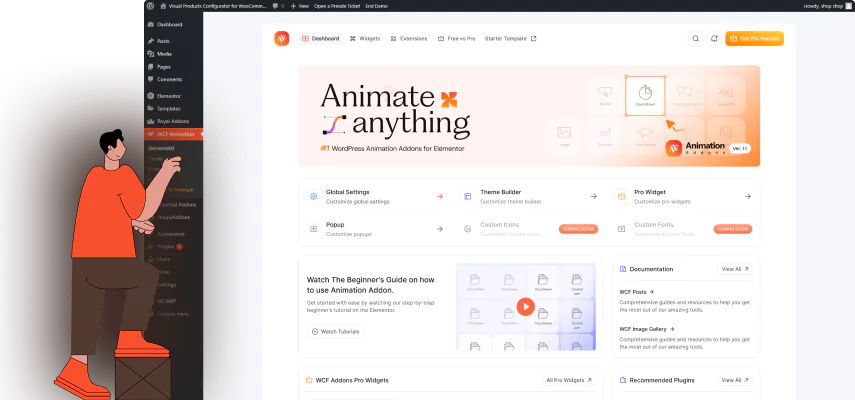Switch to the Widgets tab
This screenshot has width=855, height=400.
[365, 39]
